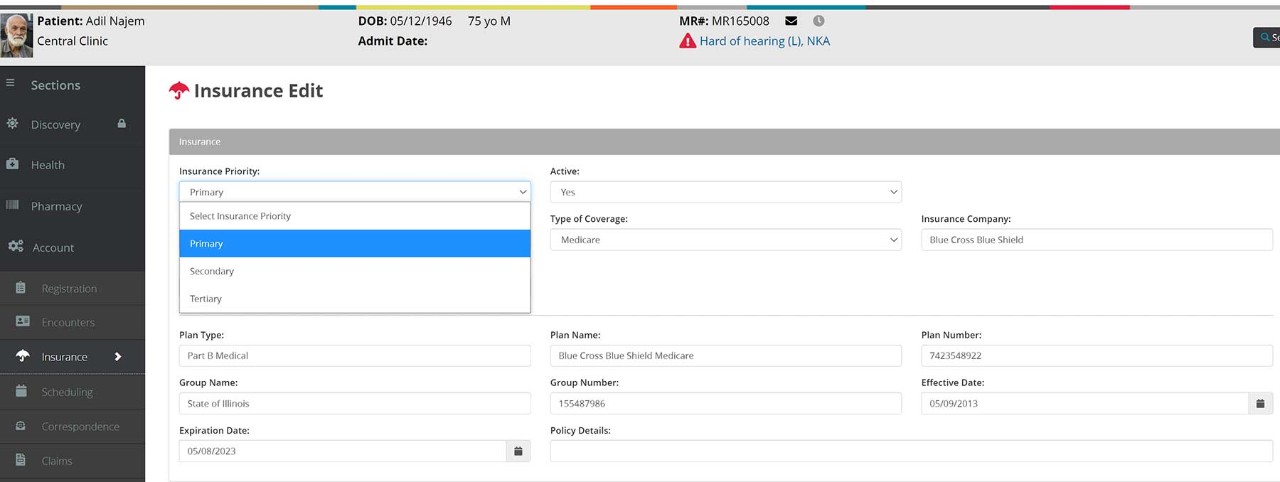Click the hamburger icon next to Sections
1280x482 pixels.
(x=11, y=84)
